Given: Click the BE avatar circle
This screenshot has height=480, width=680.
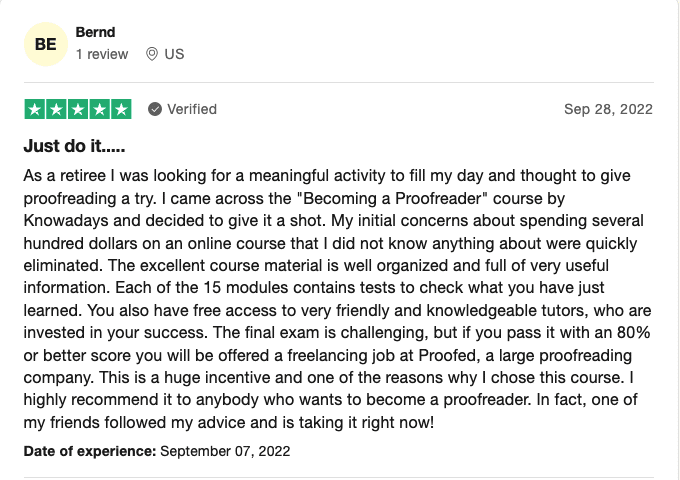Looking at the screenshot, I should coord(46,44).
